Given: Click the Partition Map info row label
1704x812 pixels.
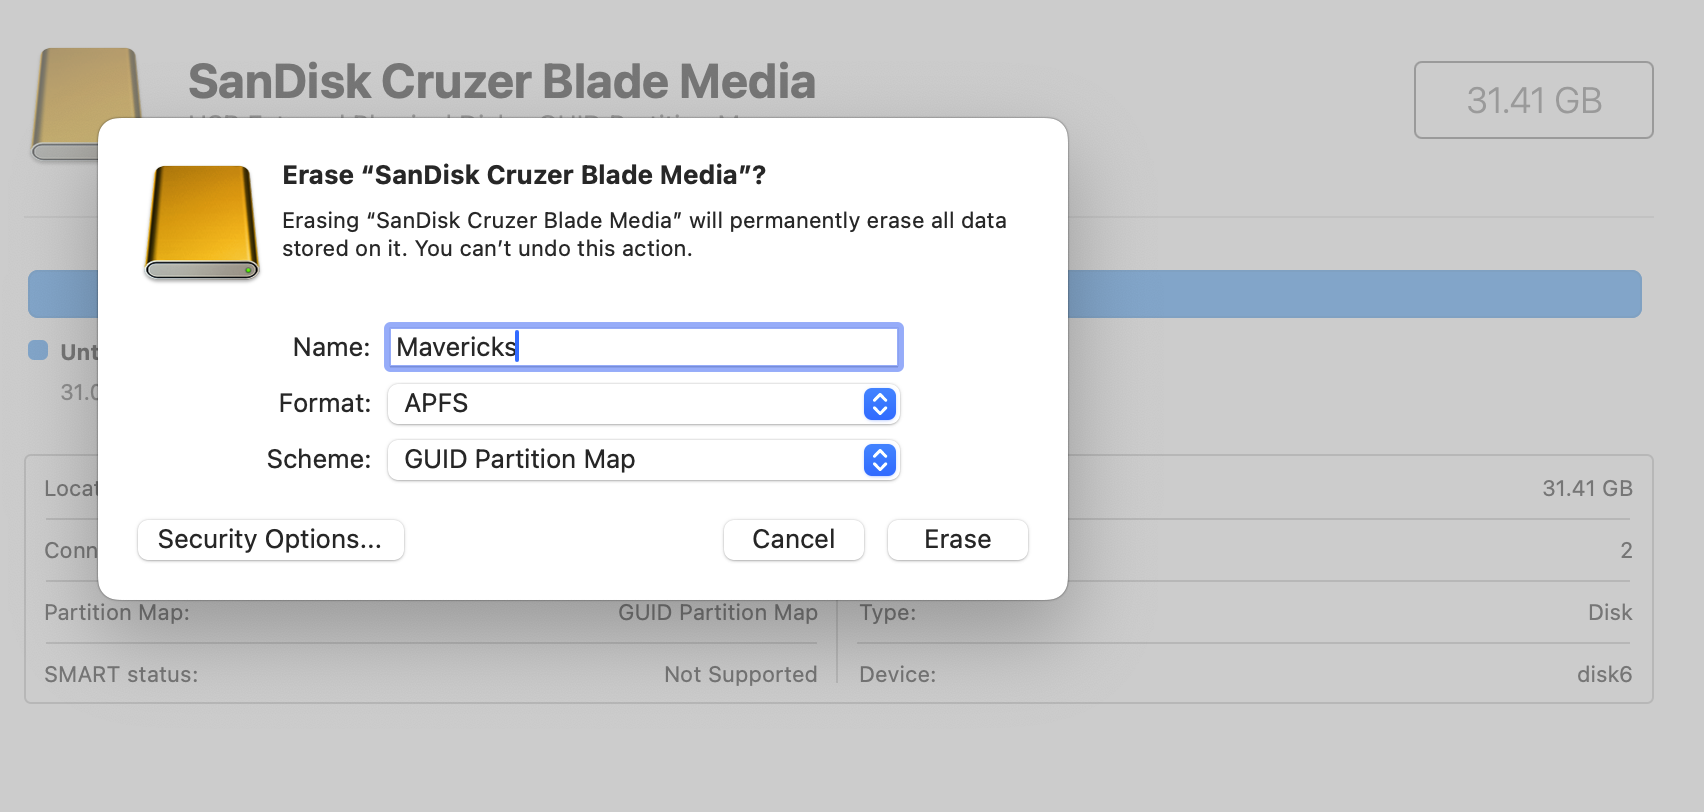Looking at the screenshot, I should coord(117,613).
